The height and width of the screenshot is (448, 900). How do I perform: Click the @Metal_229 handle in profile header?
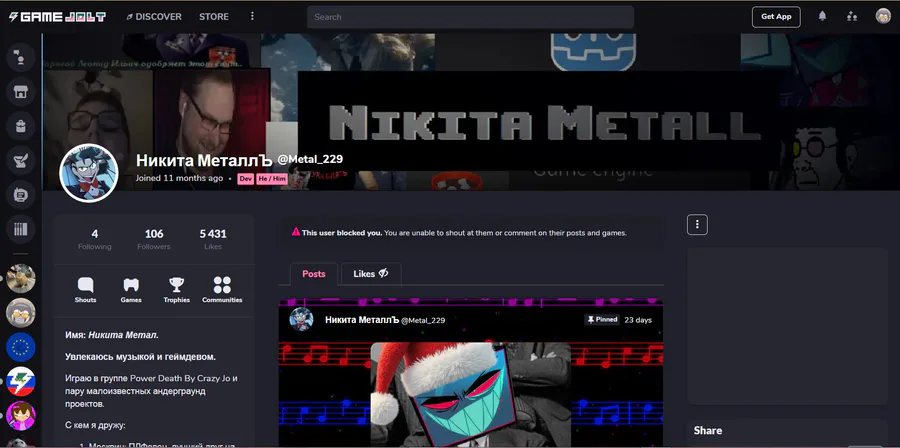(310, 159)
